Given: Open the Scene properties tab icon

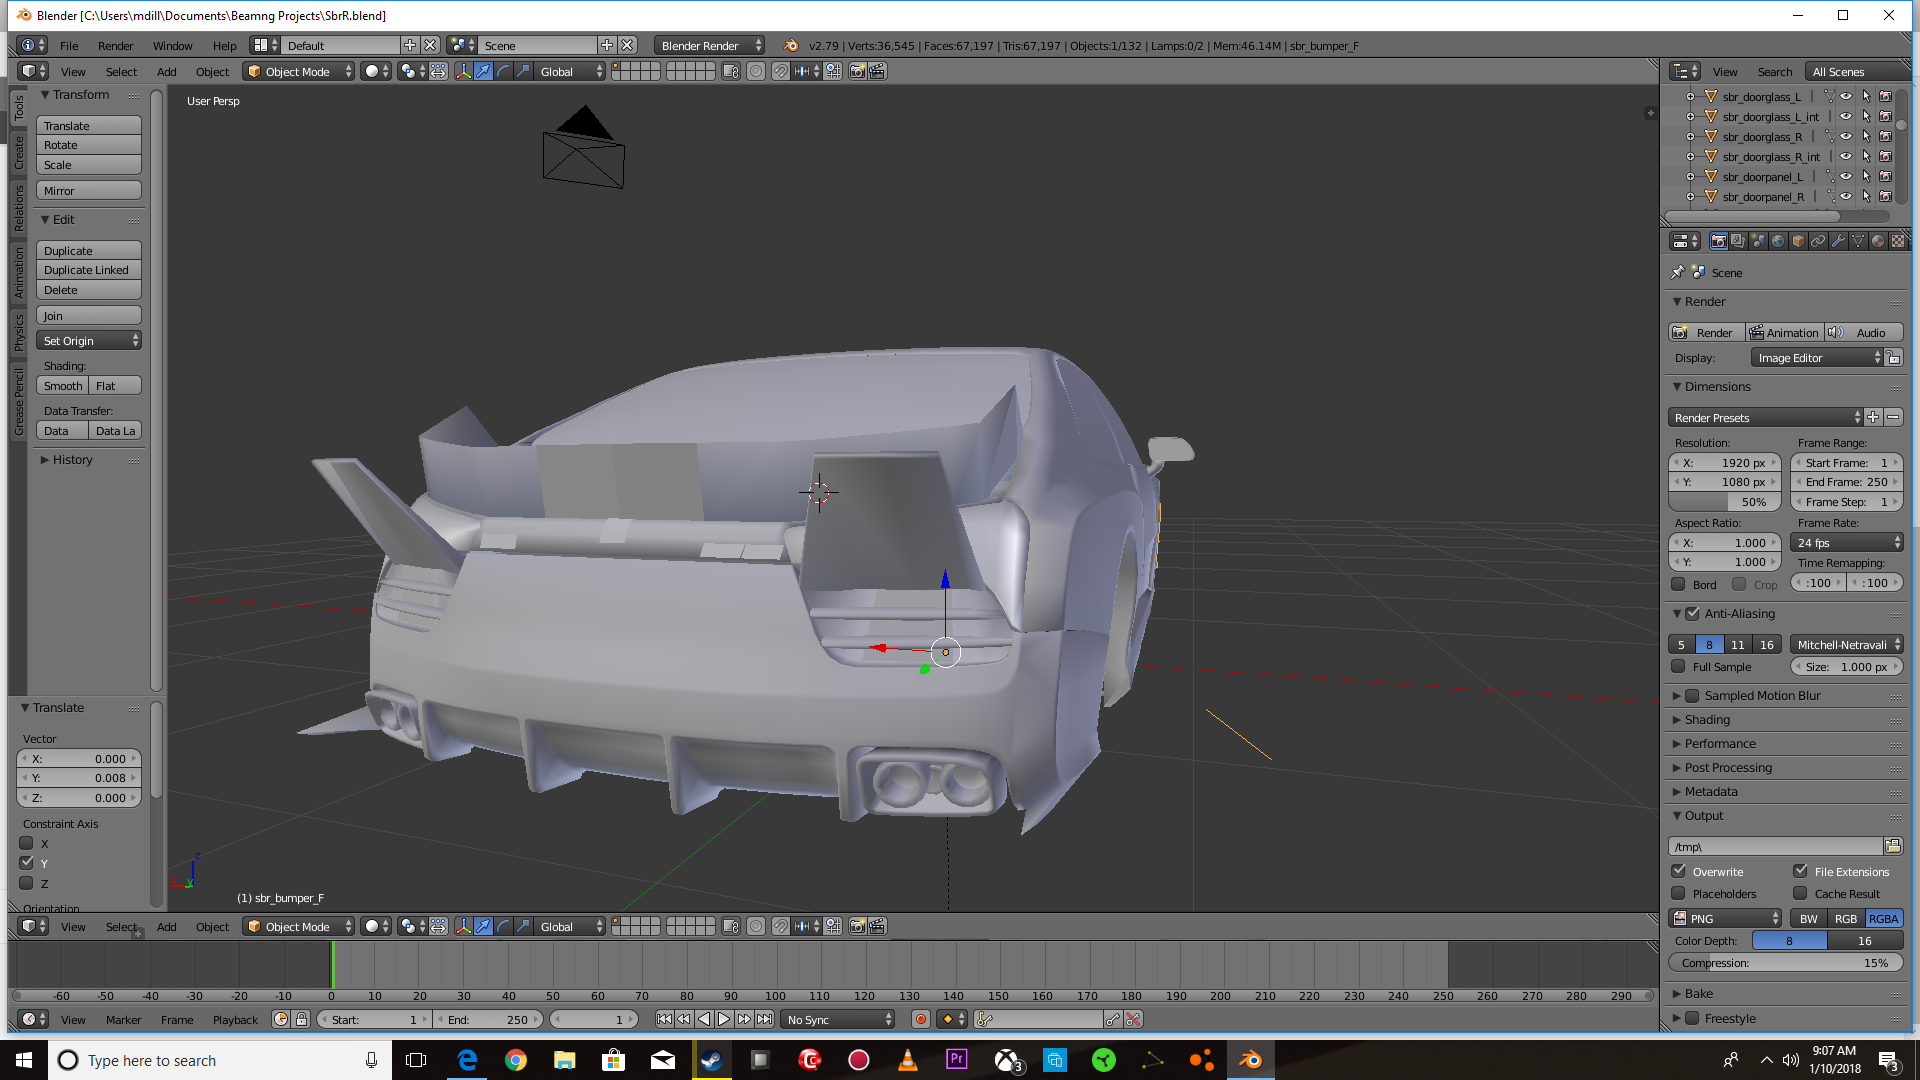Looking at the screenshot, I should [1758, 241].
